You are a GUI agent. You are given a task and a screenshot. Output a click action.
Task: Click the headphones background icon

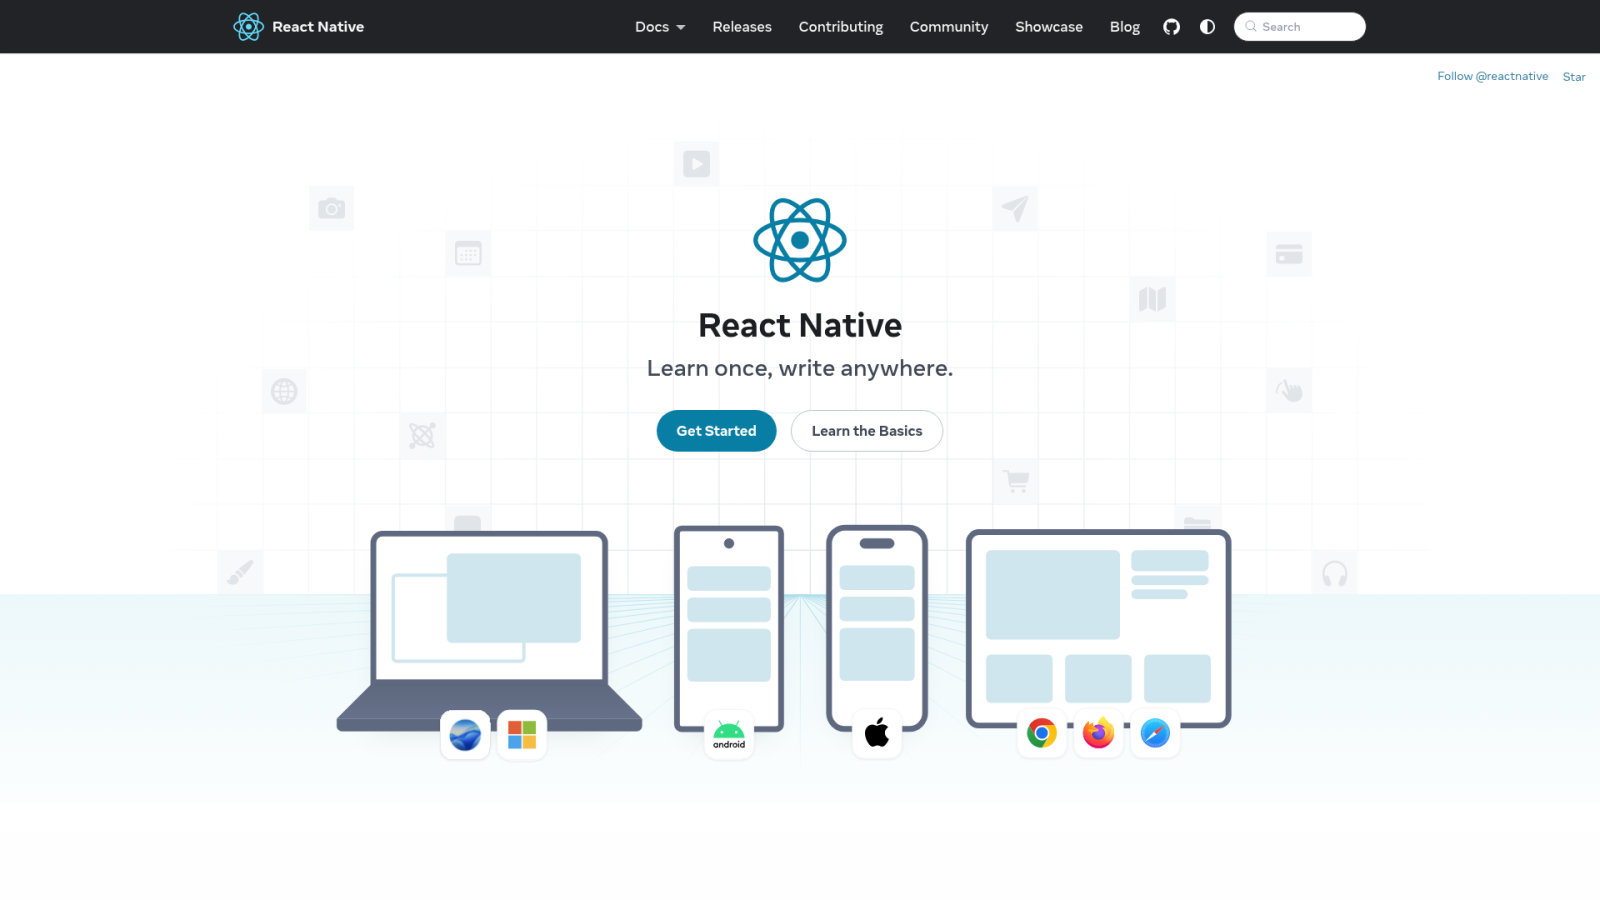coord(1335,573)
